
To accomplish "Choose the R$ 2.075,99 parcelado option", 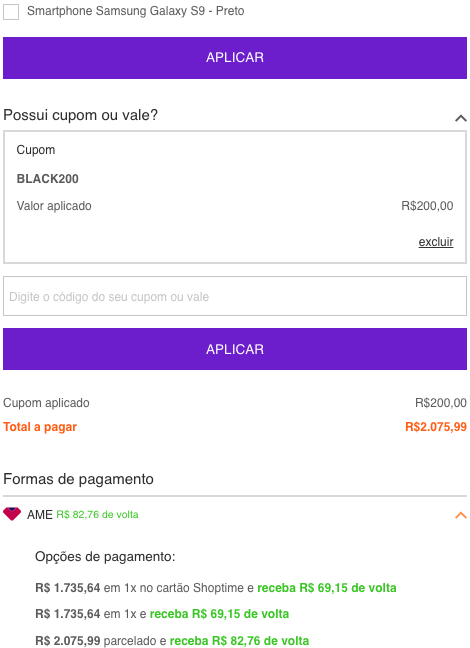I will [172, 641].
